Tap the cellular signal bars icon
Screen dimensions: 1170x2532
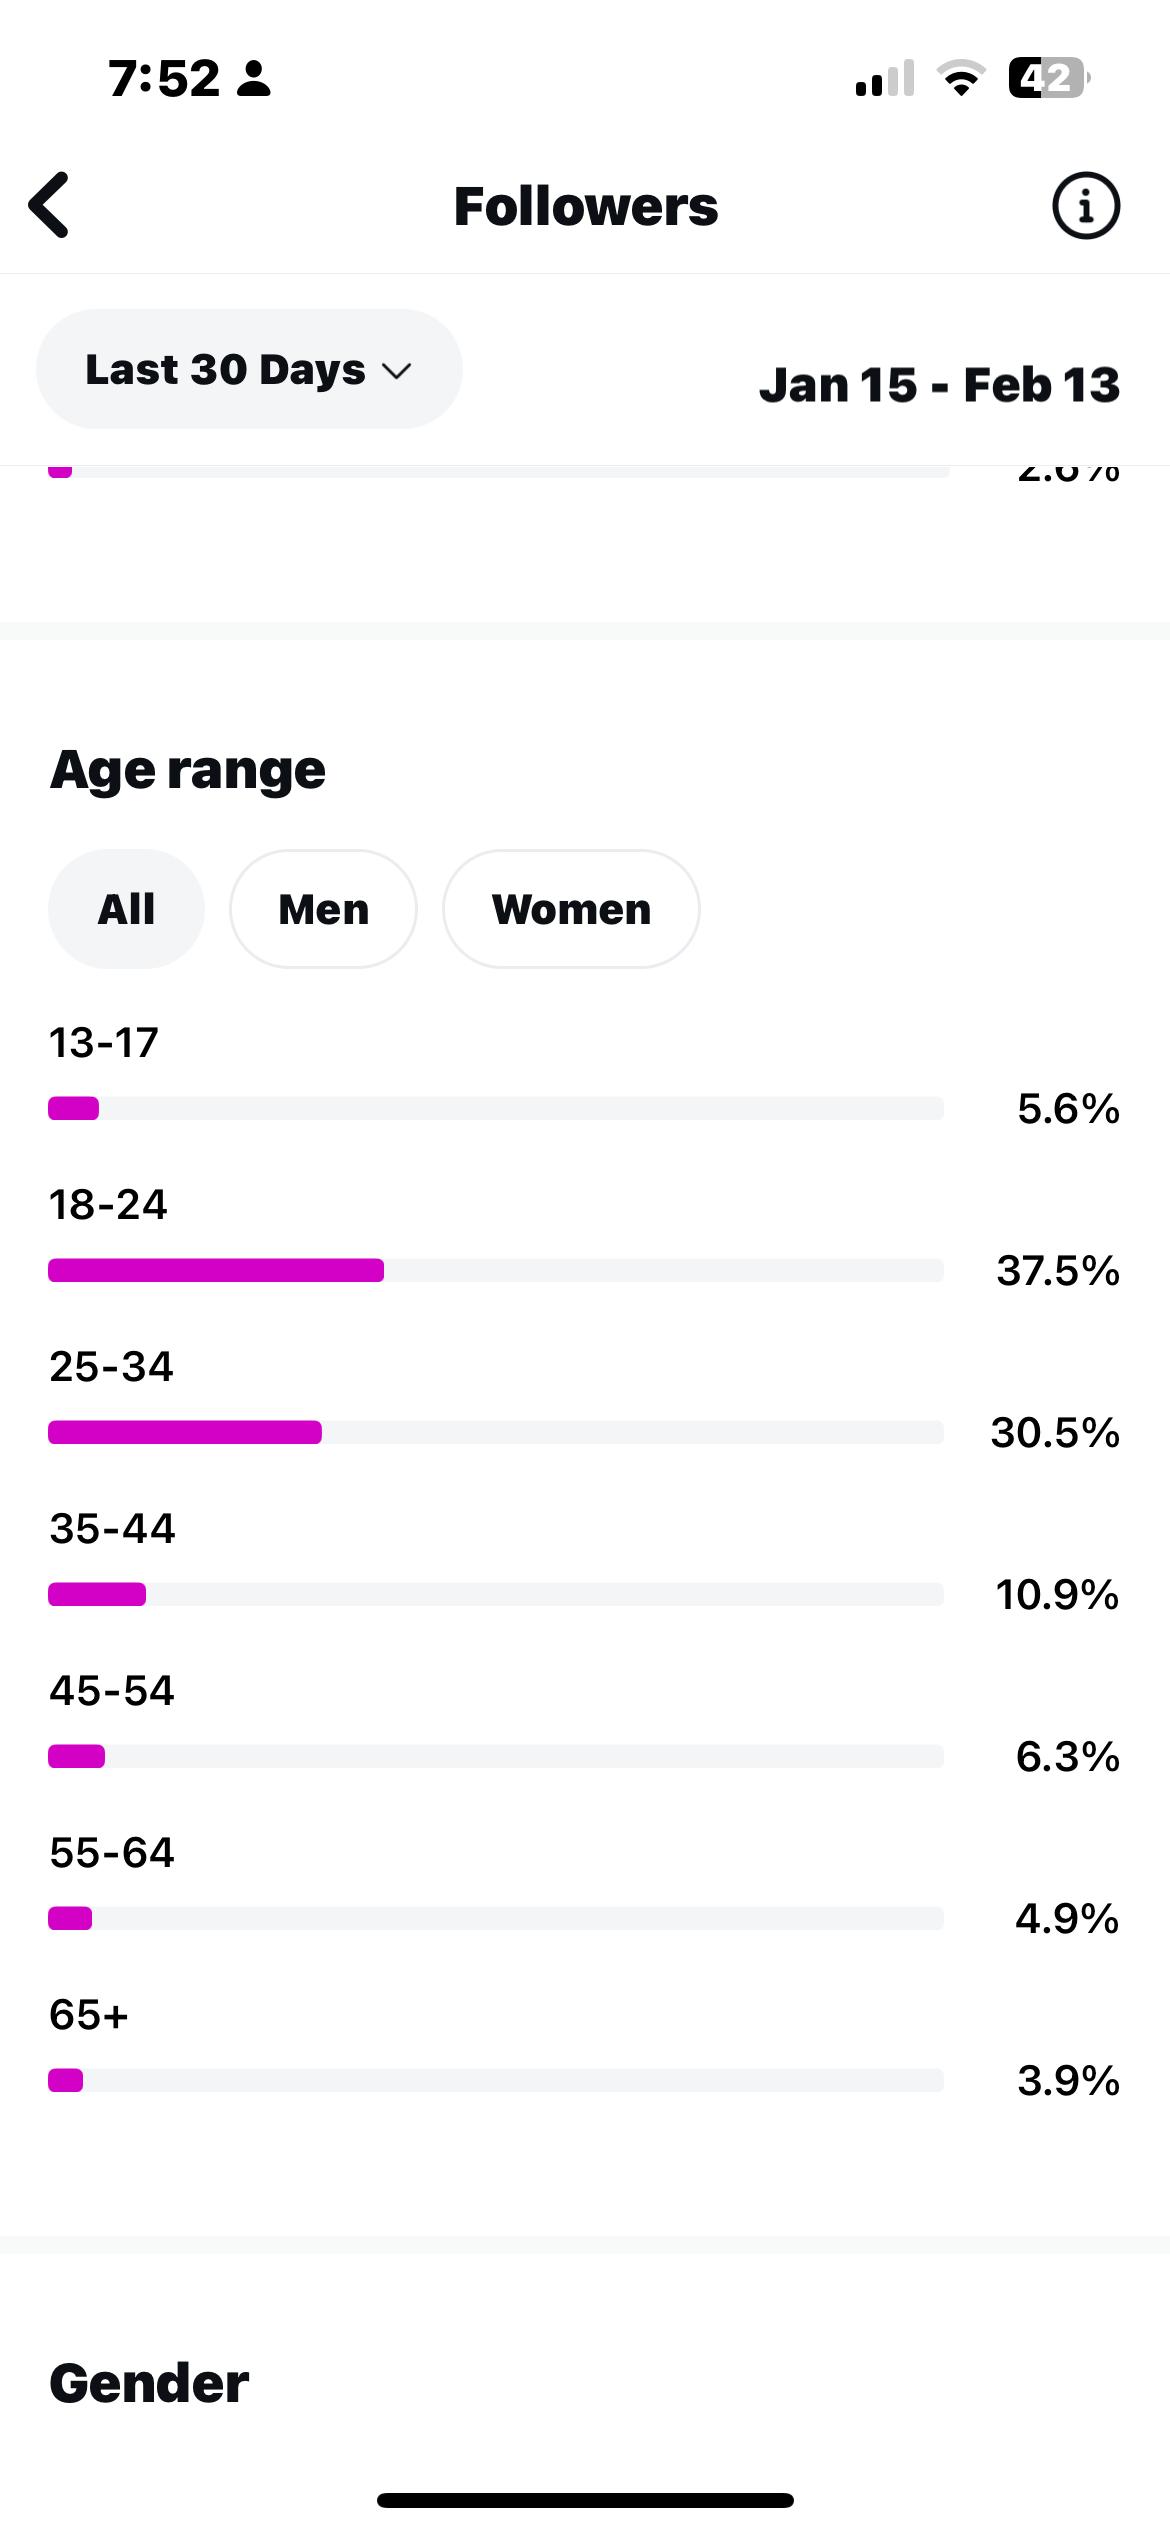[x=884, y=78]
